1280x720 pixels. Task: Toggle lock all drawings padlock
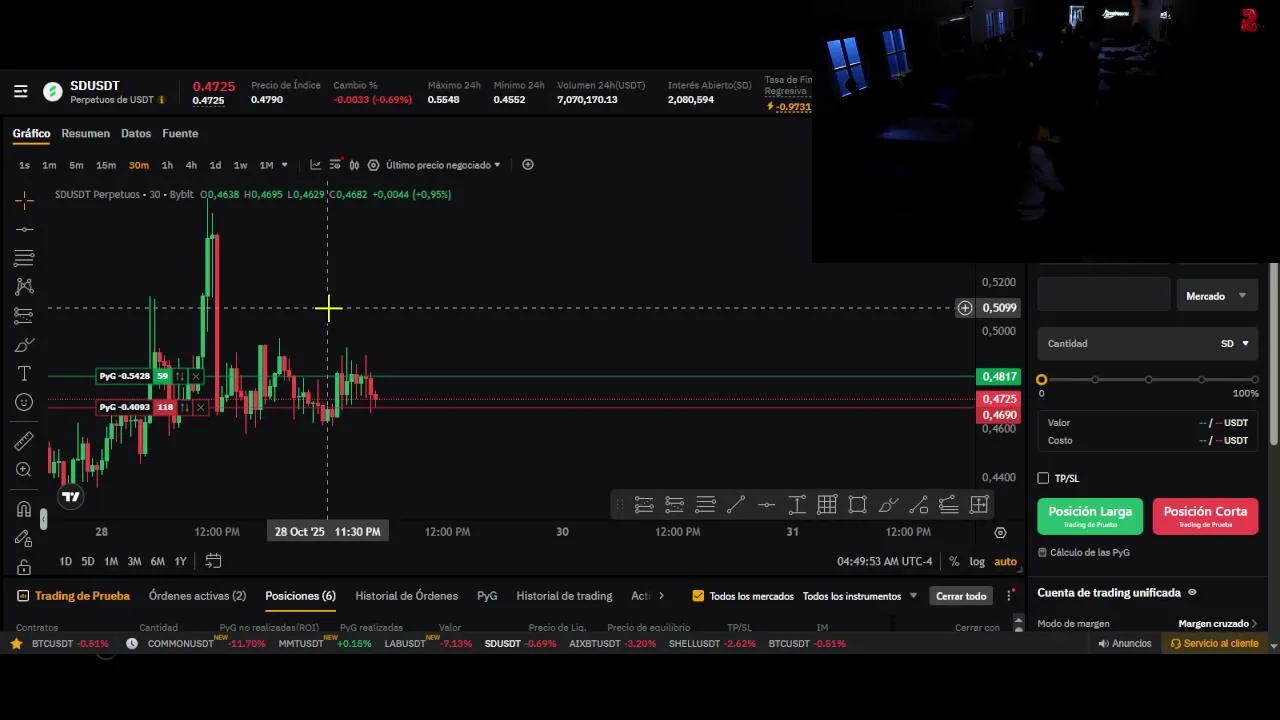coord(24,567)
